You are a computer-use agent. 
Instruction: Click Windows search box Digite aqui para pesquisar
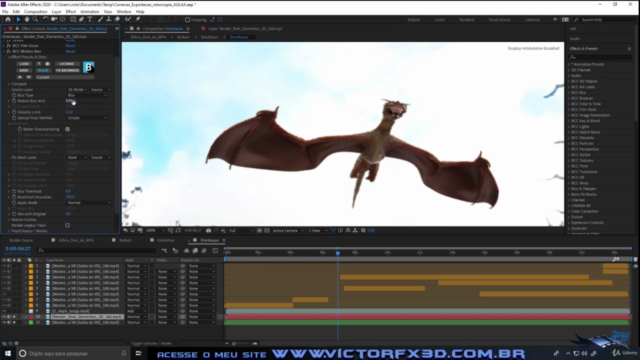coord(72,353)
